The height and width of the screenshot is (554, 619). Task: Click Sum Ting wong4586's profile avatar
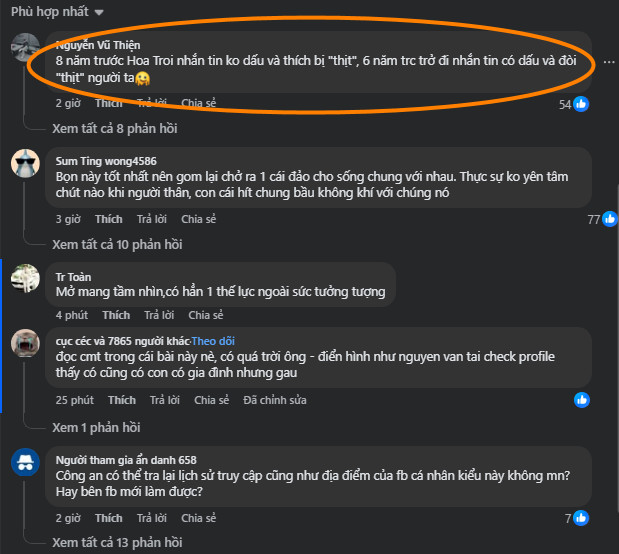(x=25, y=164)
